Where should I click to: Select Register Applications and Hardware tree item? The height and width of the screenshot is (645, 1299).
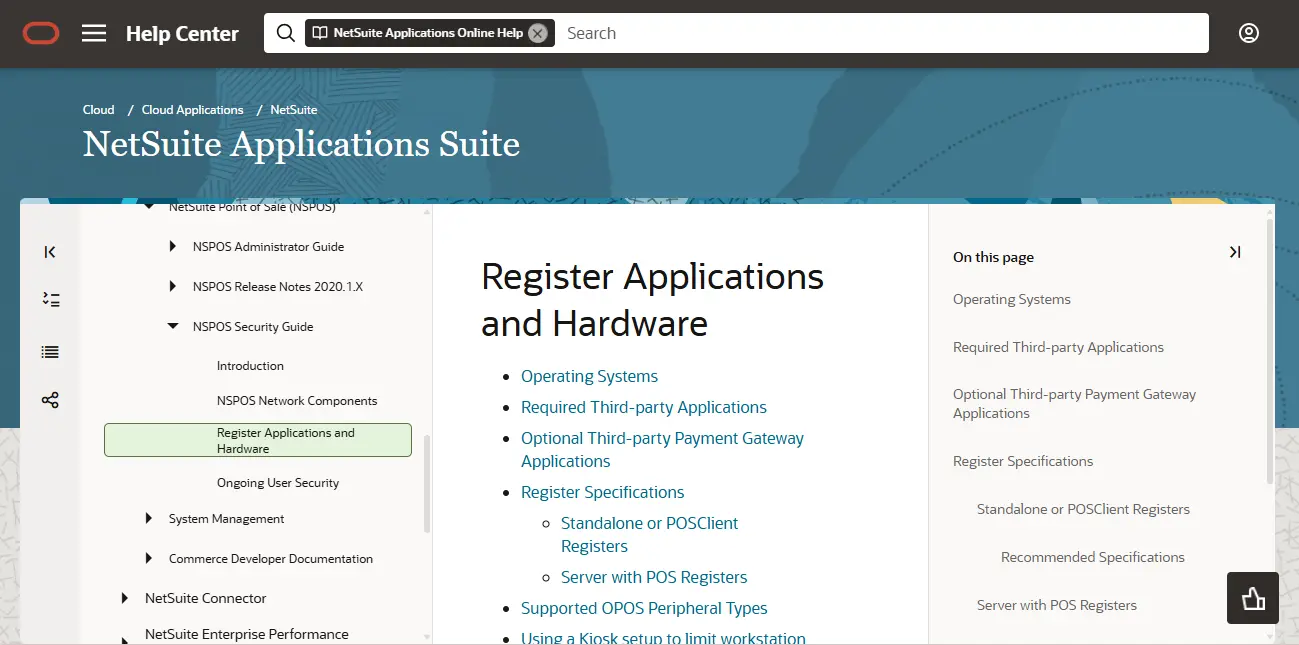[258, 440]
